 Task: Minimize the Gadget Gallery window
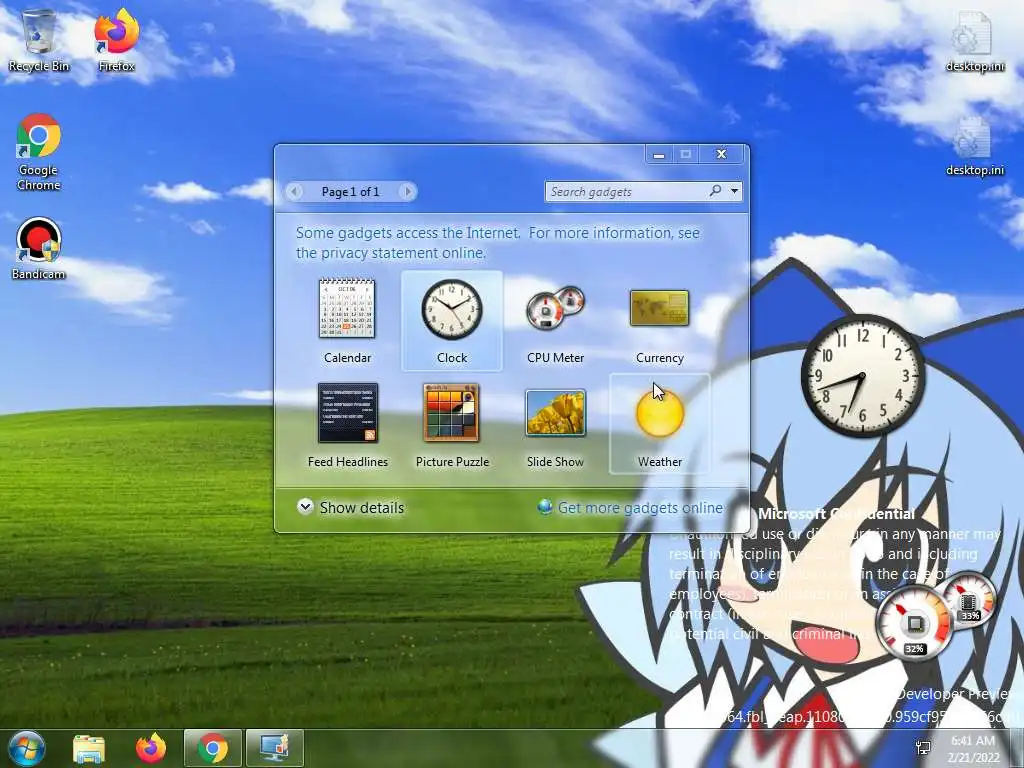point(659,154)
